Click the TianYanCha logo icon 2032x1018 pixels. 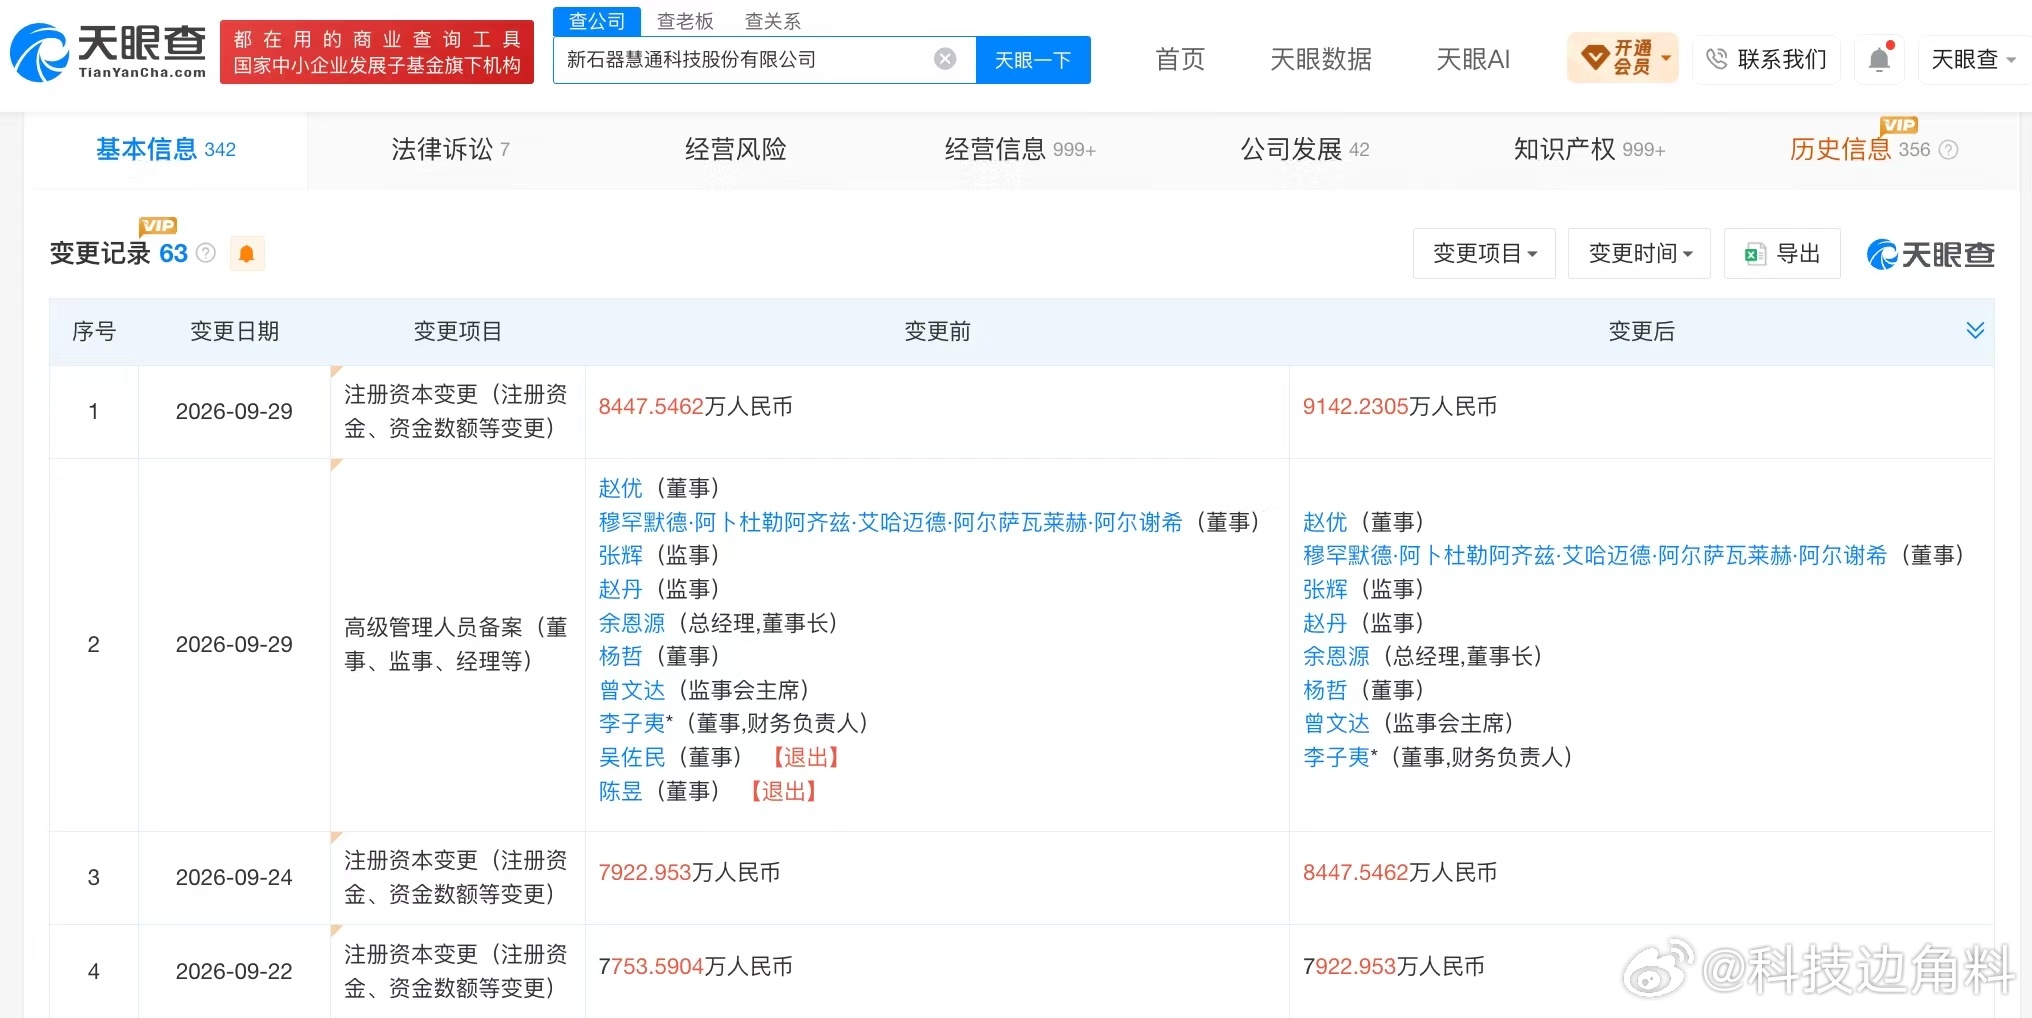tap(40, 52)
